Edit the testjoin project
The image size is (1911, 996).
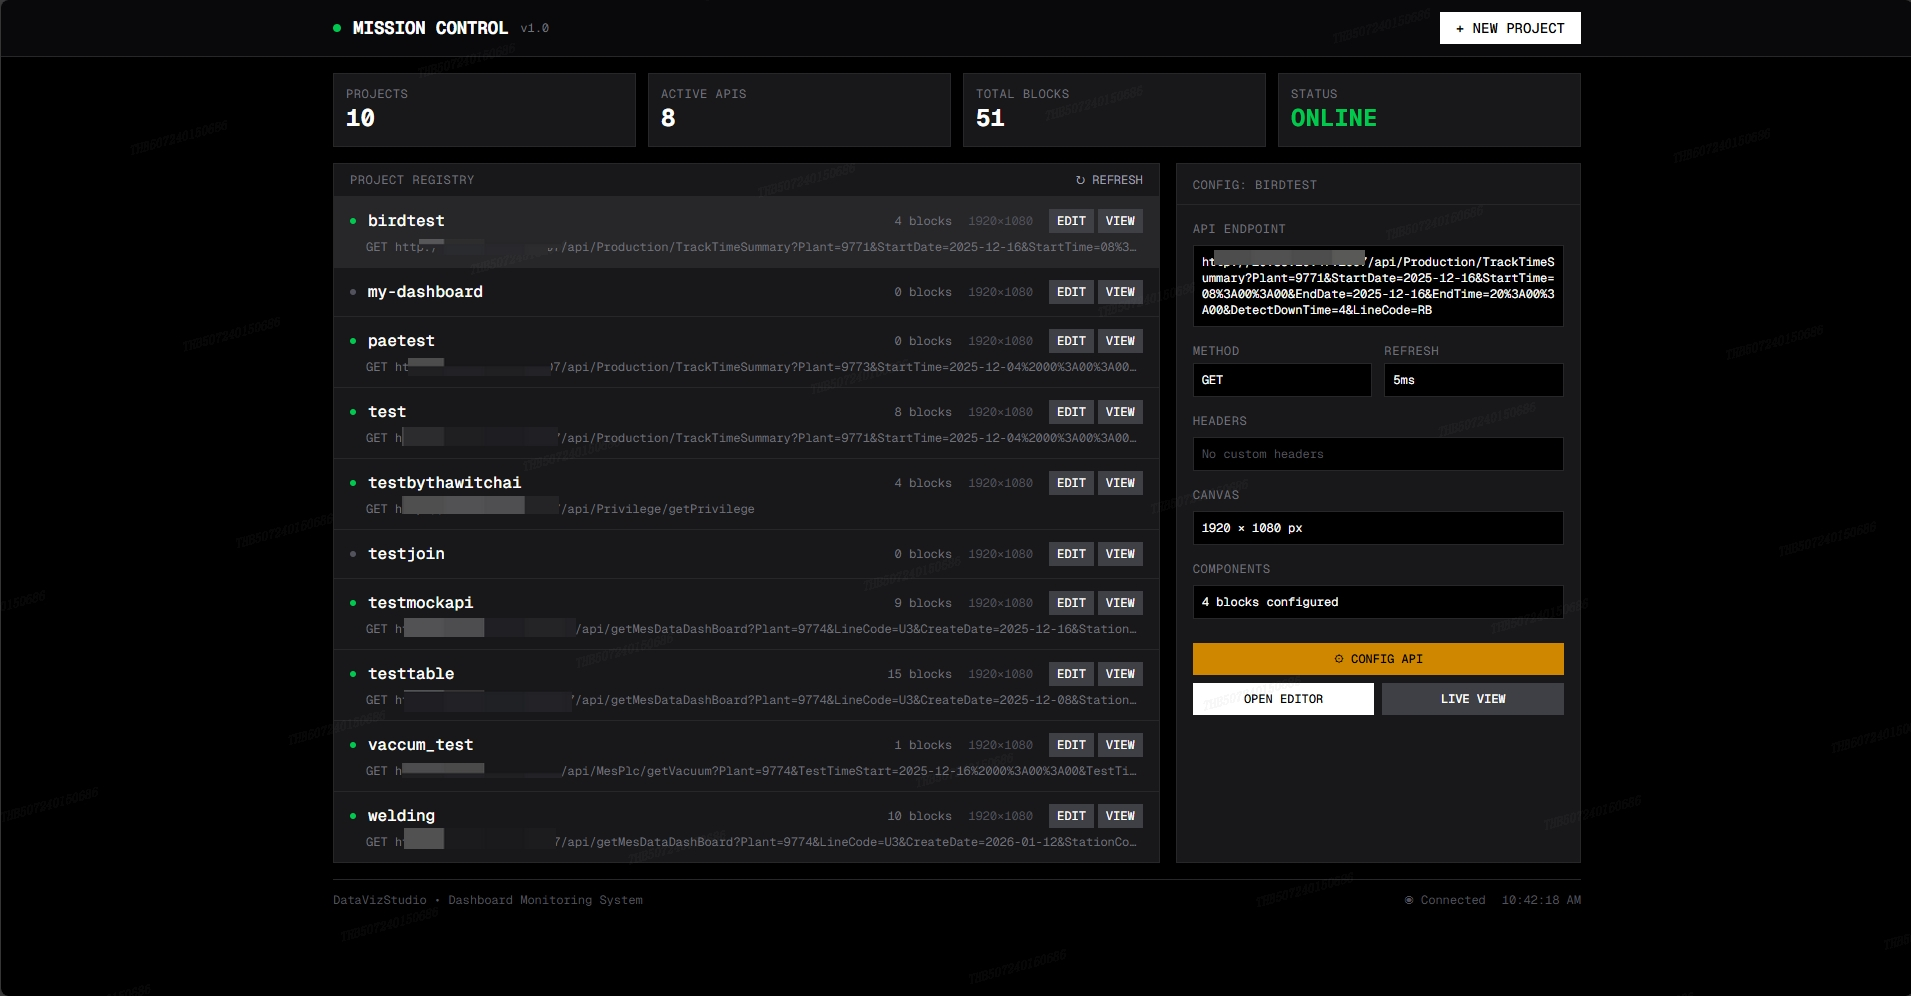click(1071, 554)
